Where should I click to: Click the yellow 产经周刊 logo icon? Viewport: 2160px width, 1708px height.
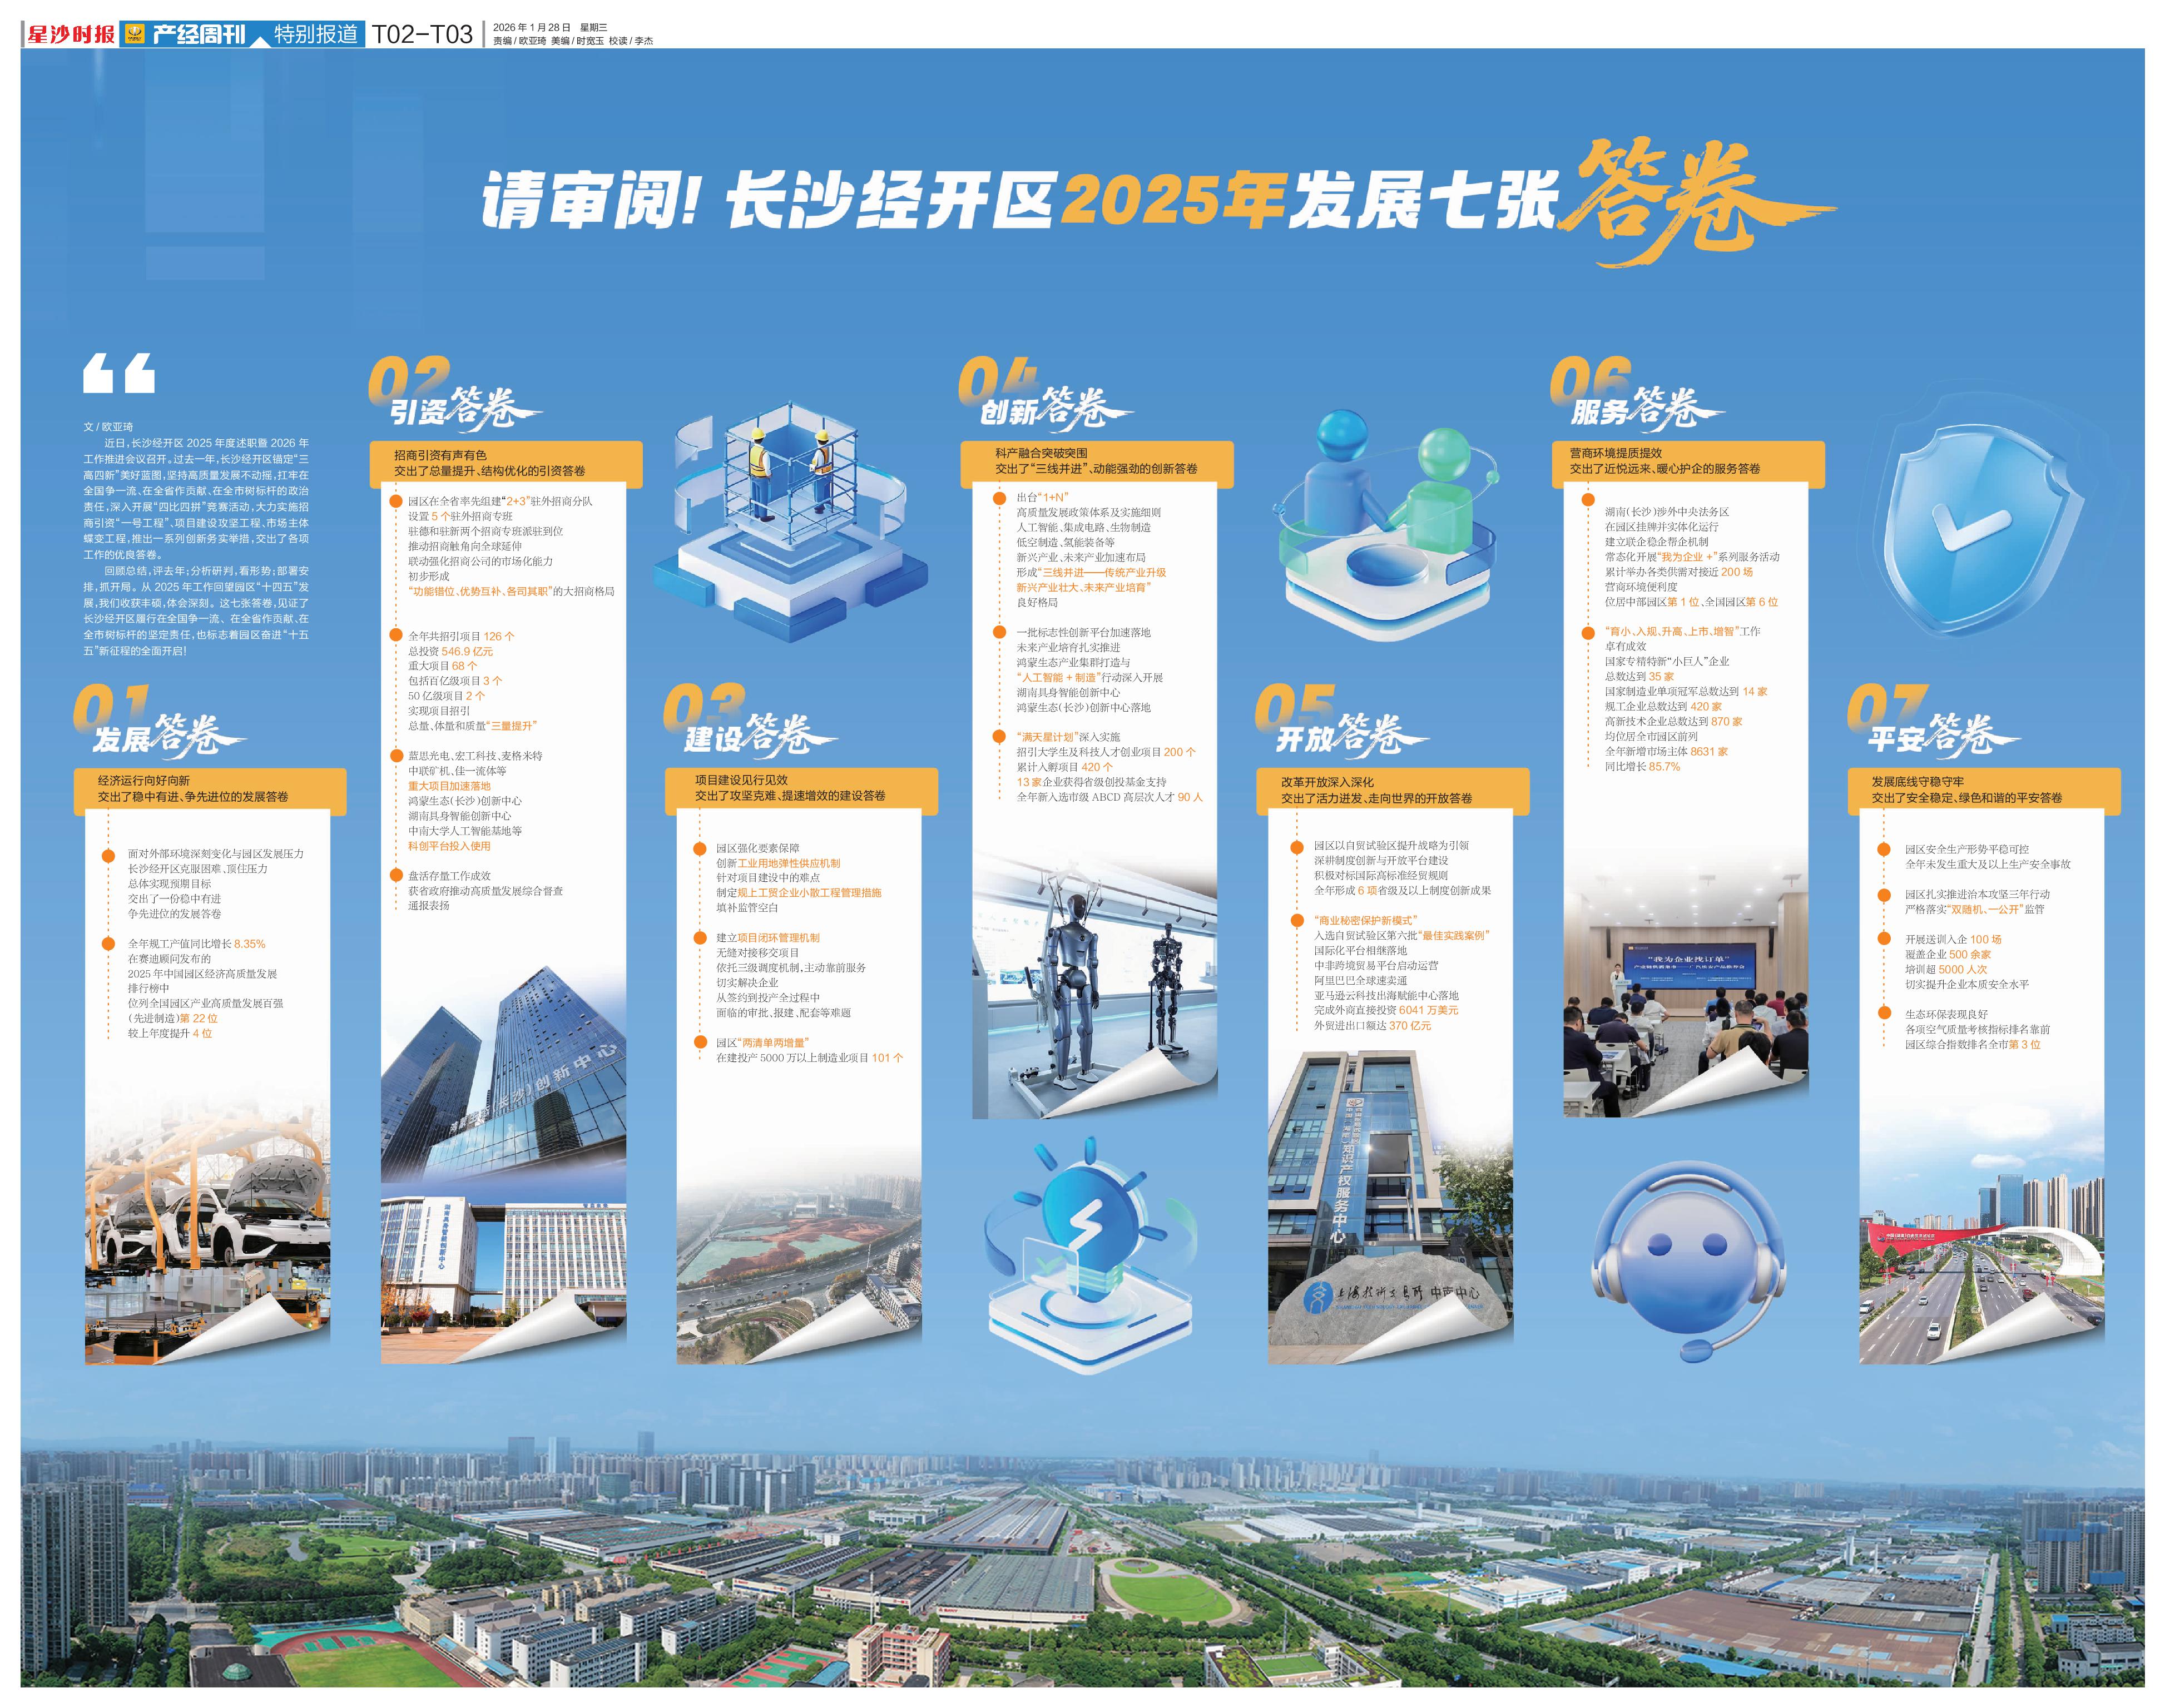[134, 34]
